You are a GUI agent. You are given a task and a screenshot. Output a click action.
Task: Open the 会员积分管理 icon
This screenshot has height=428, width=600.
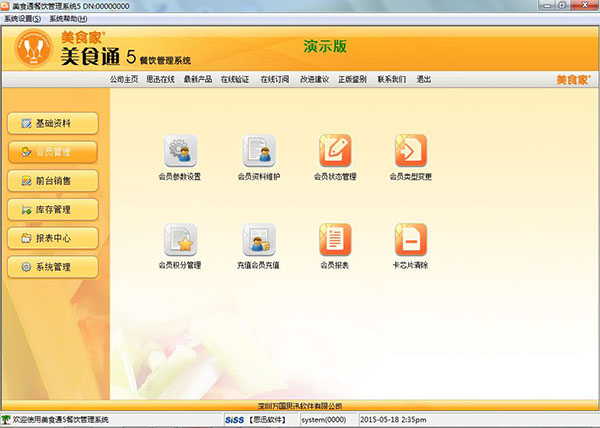(x=180, y=239)
